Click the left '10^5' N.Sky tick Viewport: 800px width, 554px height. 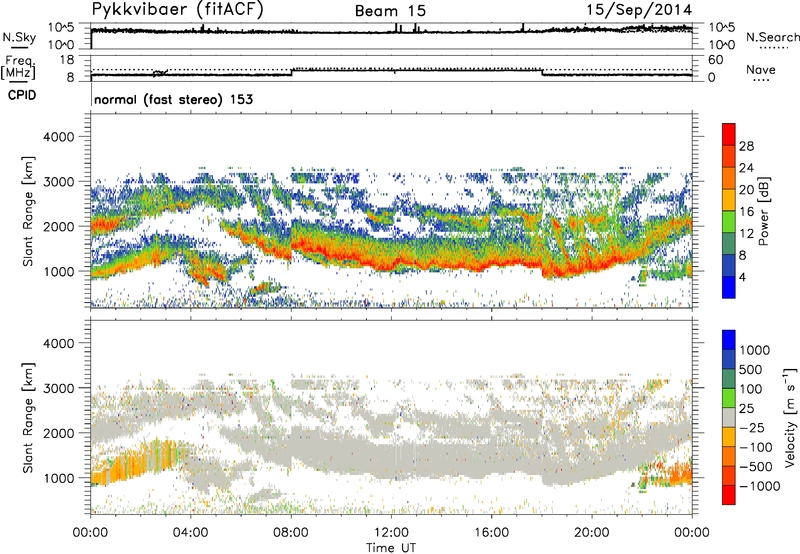(x=62, y=27)
